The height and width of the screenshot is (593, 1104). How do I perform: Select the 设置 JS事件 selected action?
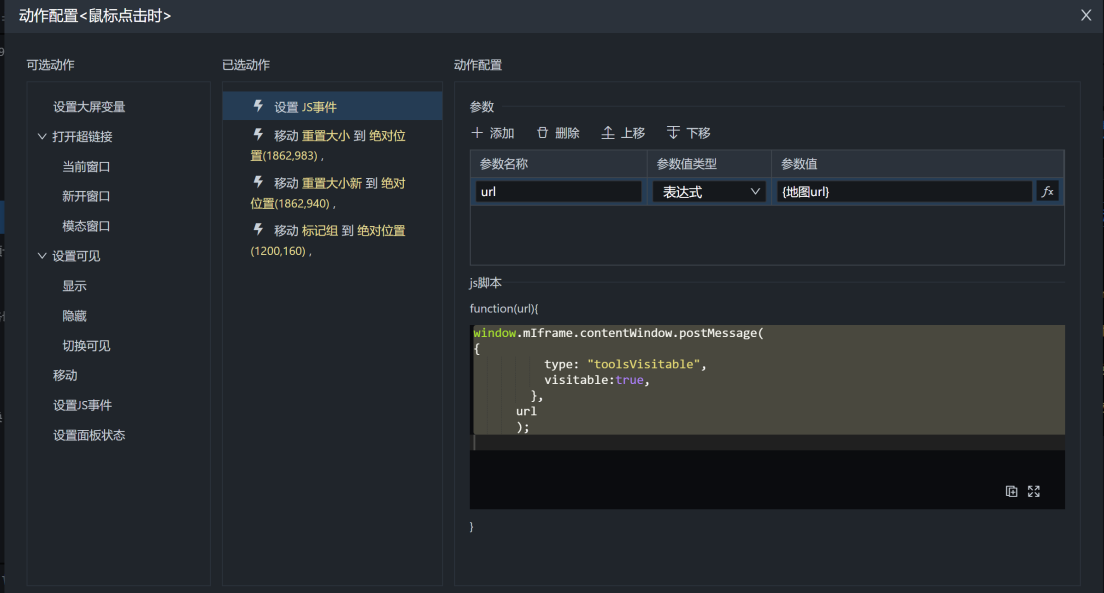coord(332,107)
